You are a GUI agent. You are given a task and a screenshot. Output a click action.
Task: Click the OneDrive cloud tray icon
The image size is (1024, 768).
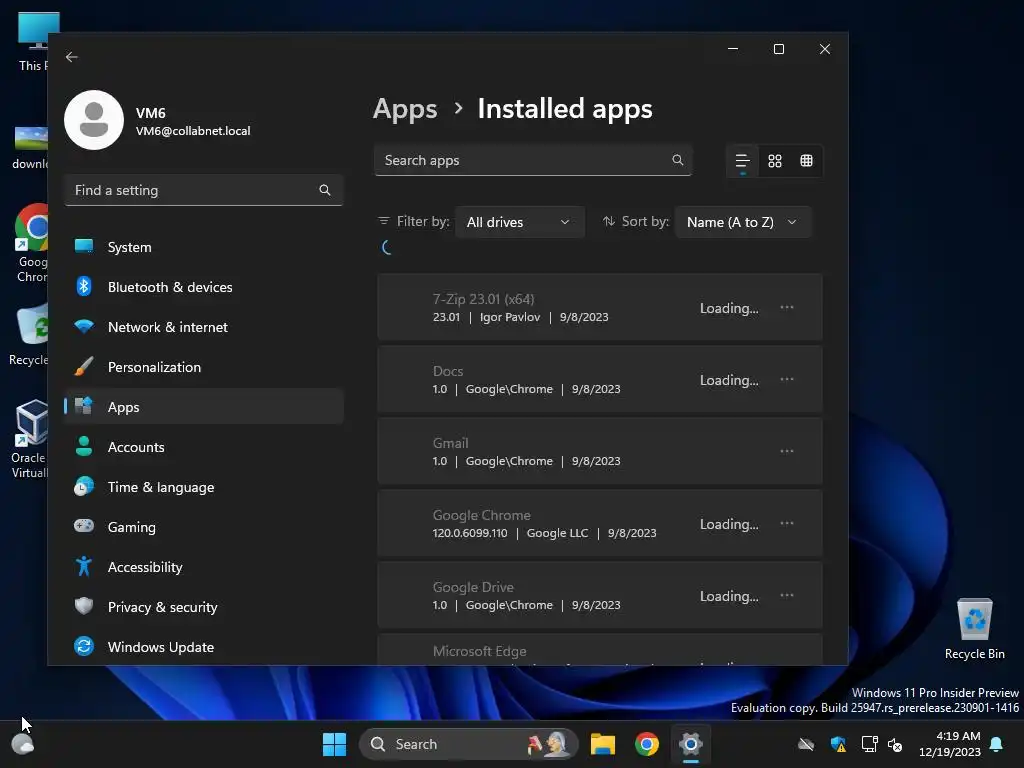point(807,744)
